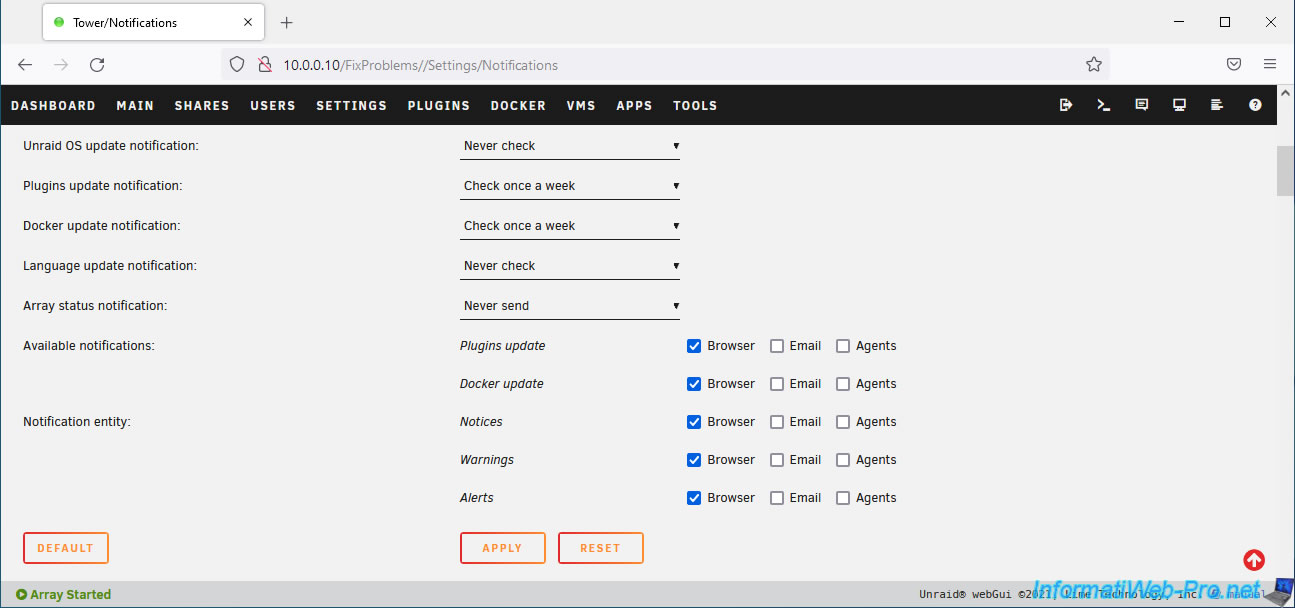Viewport: 1295px width, 608px height.
Task: Open the system info monitor icon
Action: pos(1180,105)
